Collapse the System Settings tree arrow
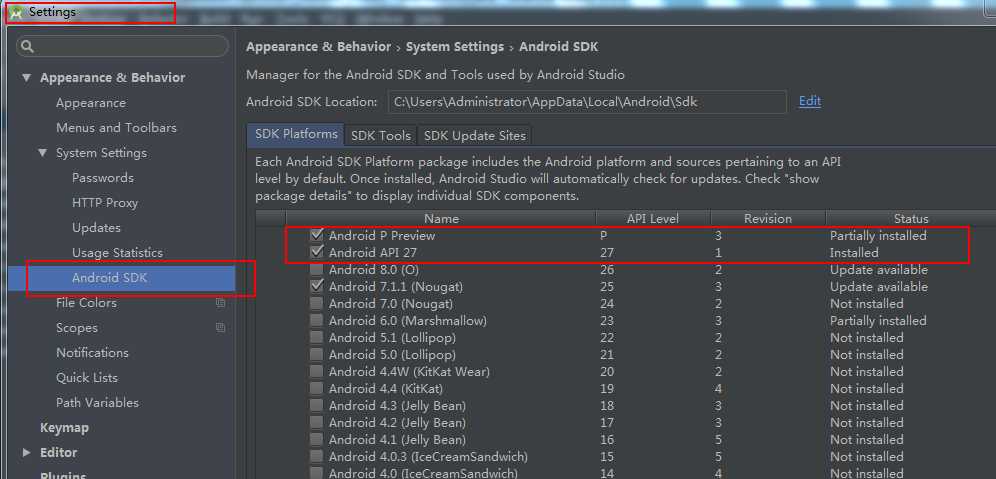Image resolution: width=996 pixels, height=479 pixels. click(43, 152)
